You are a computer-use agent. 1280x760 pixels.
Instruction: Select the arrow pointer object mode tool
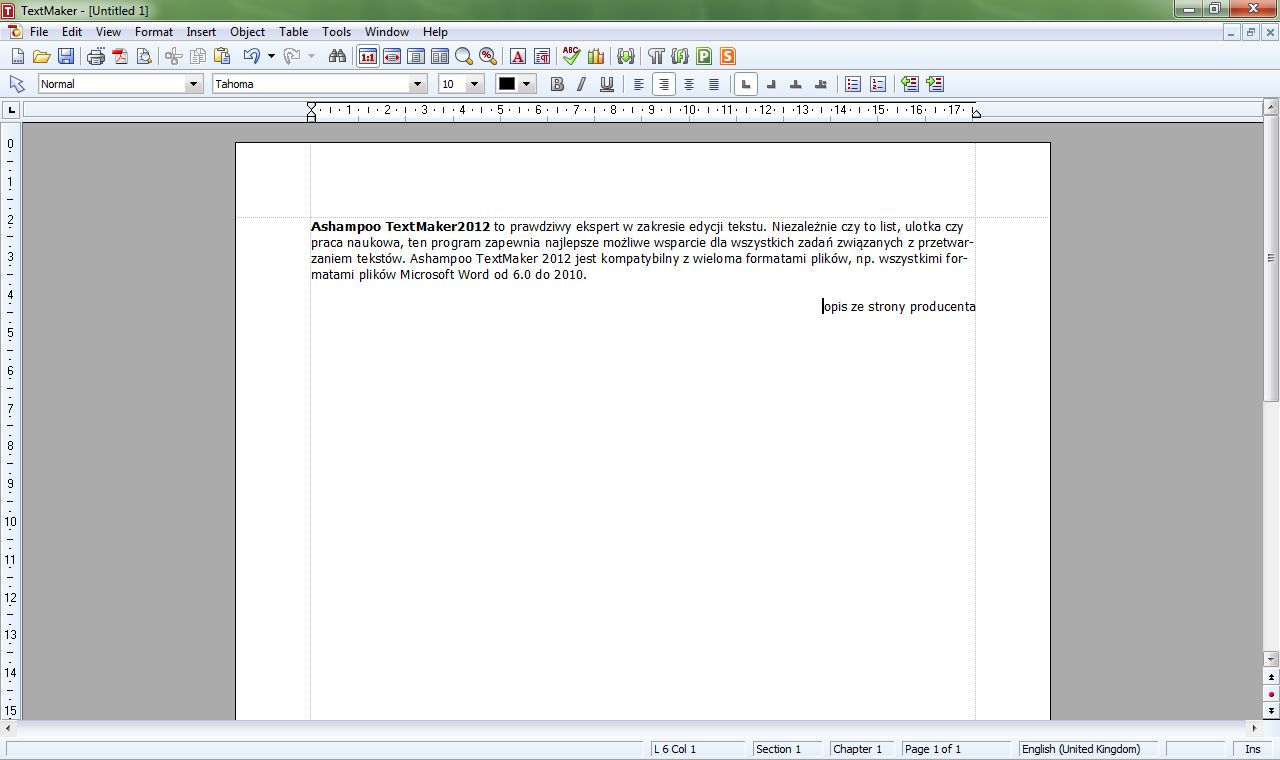(17, 84)
